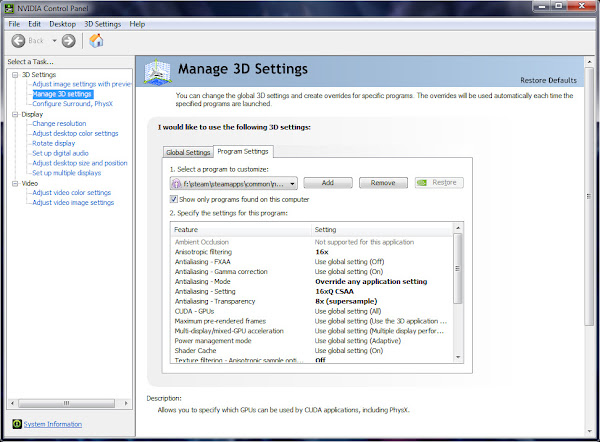Image resolution: width=600 pixels, height=442 pixels.
Task: Click task pane scroll right arrow
Action: coord(126,403)
